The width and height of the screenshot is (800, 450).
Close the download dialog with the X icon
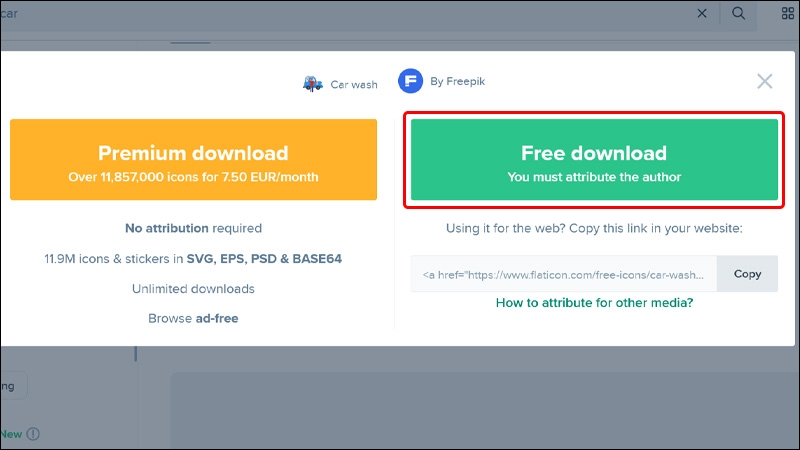click(x=764, y=81)
